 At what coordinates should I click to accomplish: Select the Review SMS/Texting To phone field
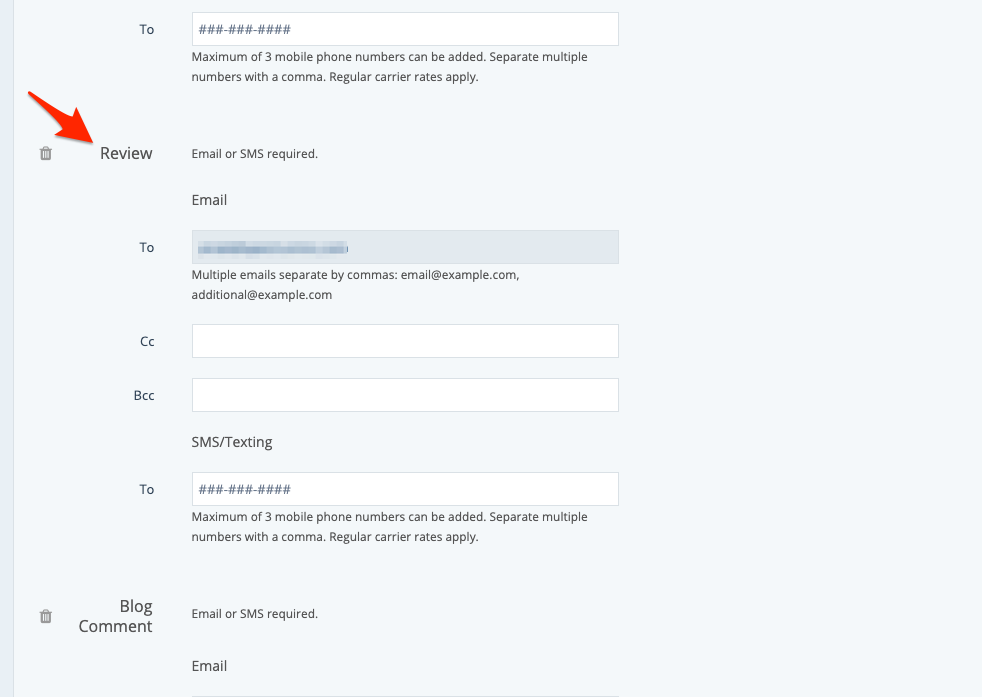pos(404,489)
